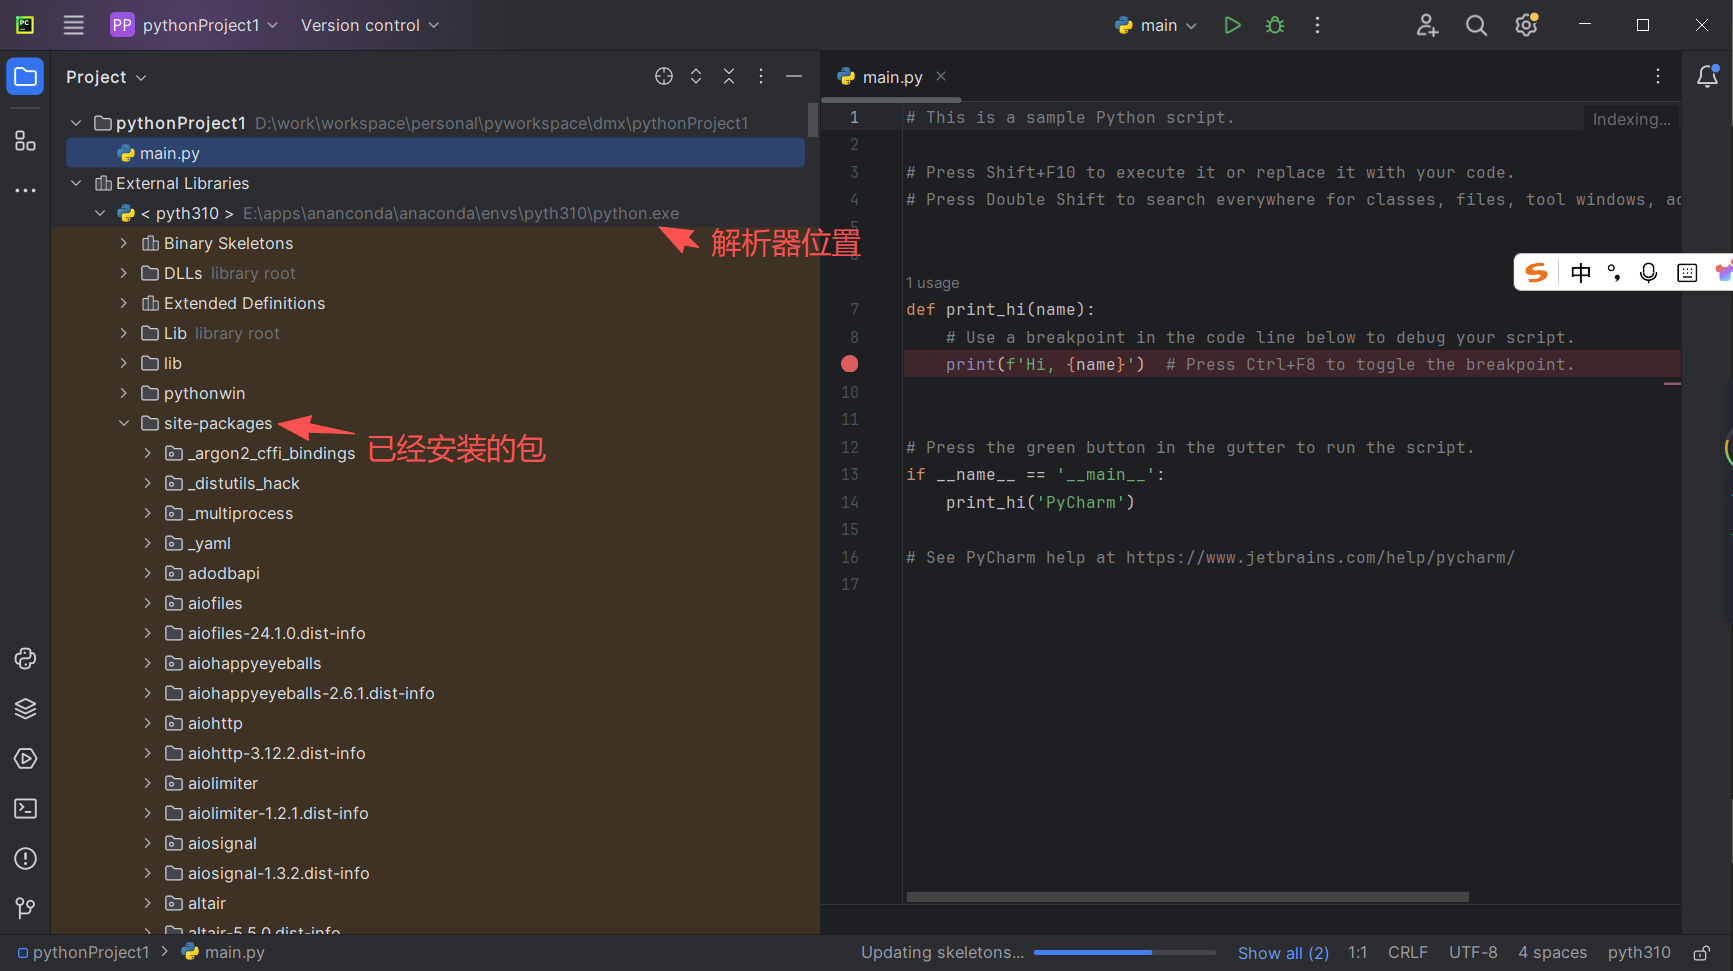Open the main hamburger menu
Screen dimensions: 1733x971
coord(74,25)
